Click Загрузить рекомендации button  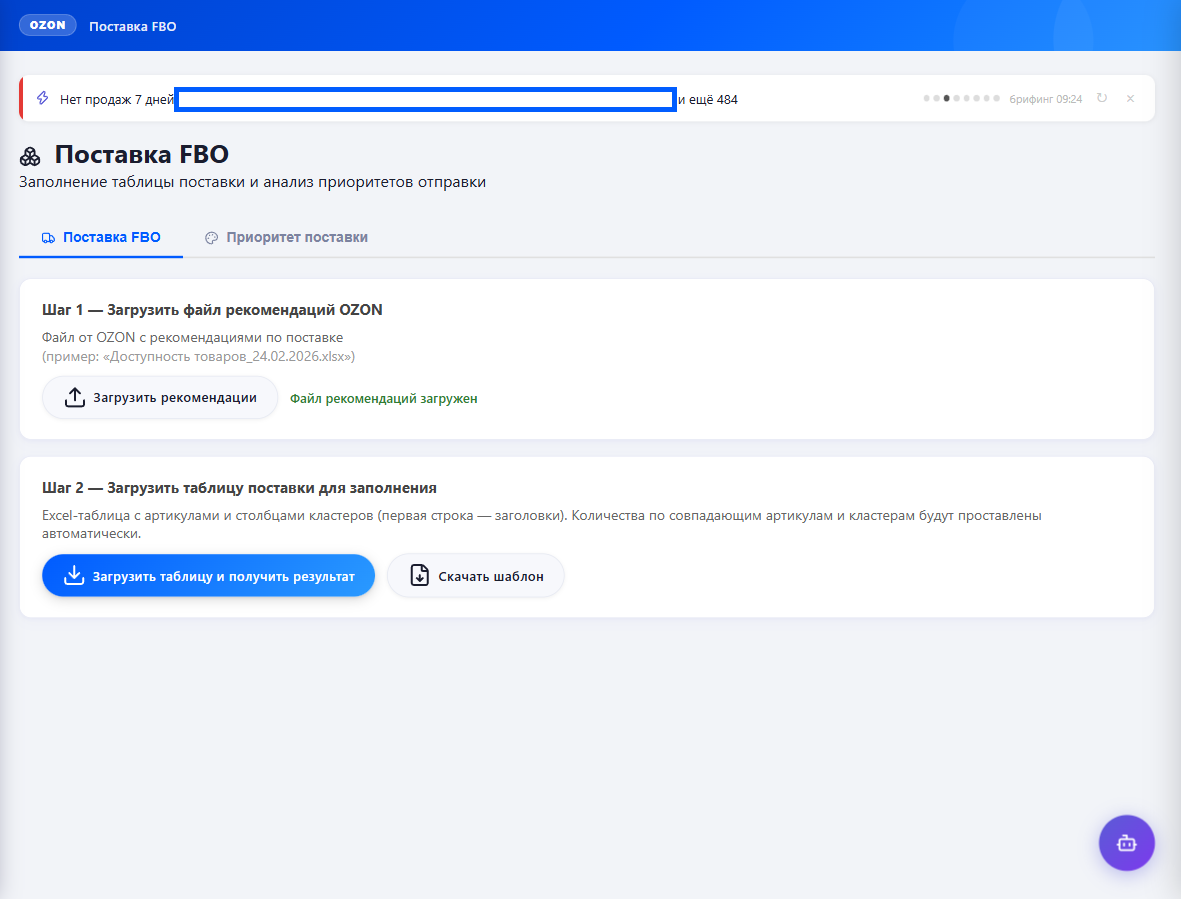tap(160, 398)
